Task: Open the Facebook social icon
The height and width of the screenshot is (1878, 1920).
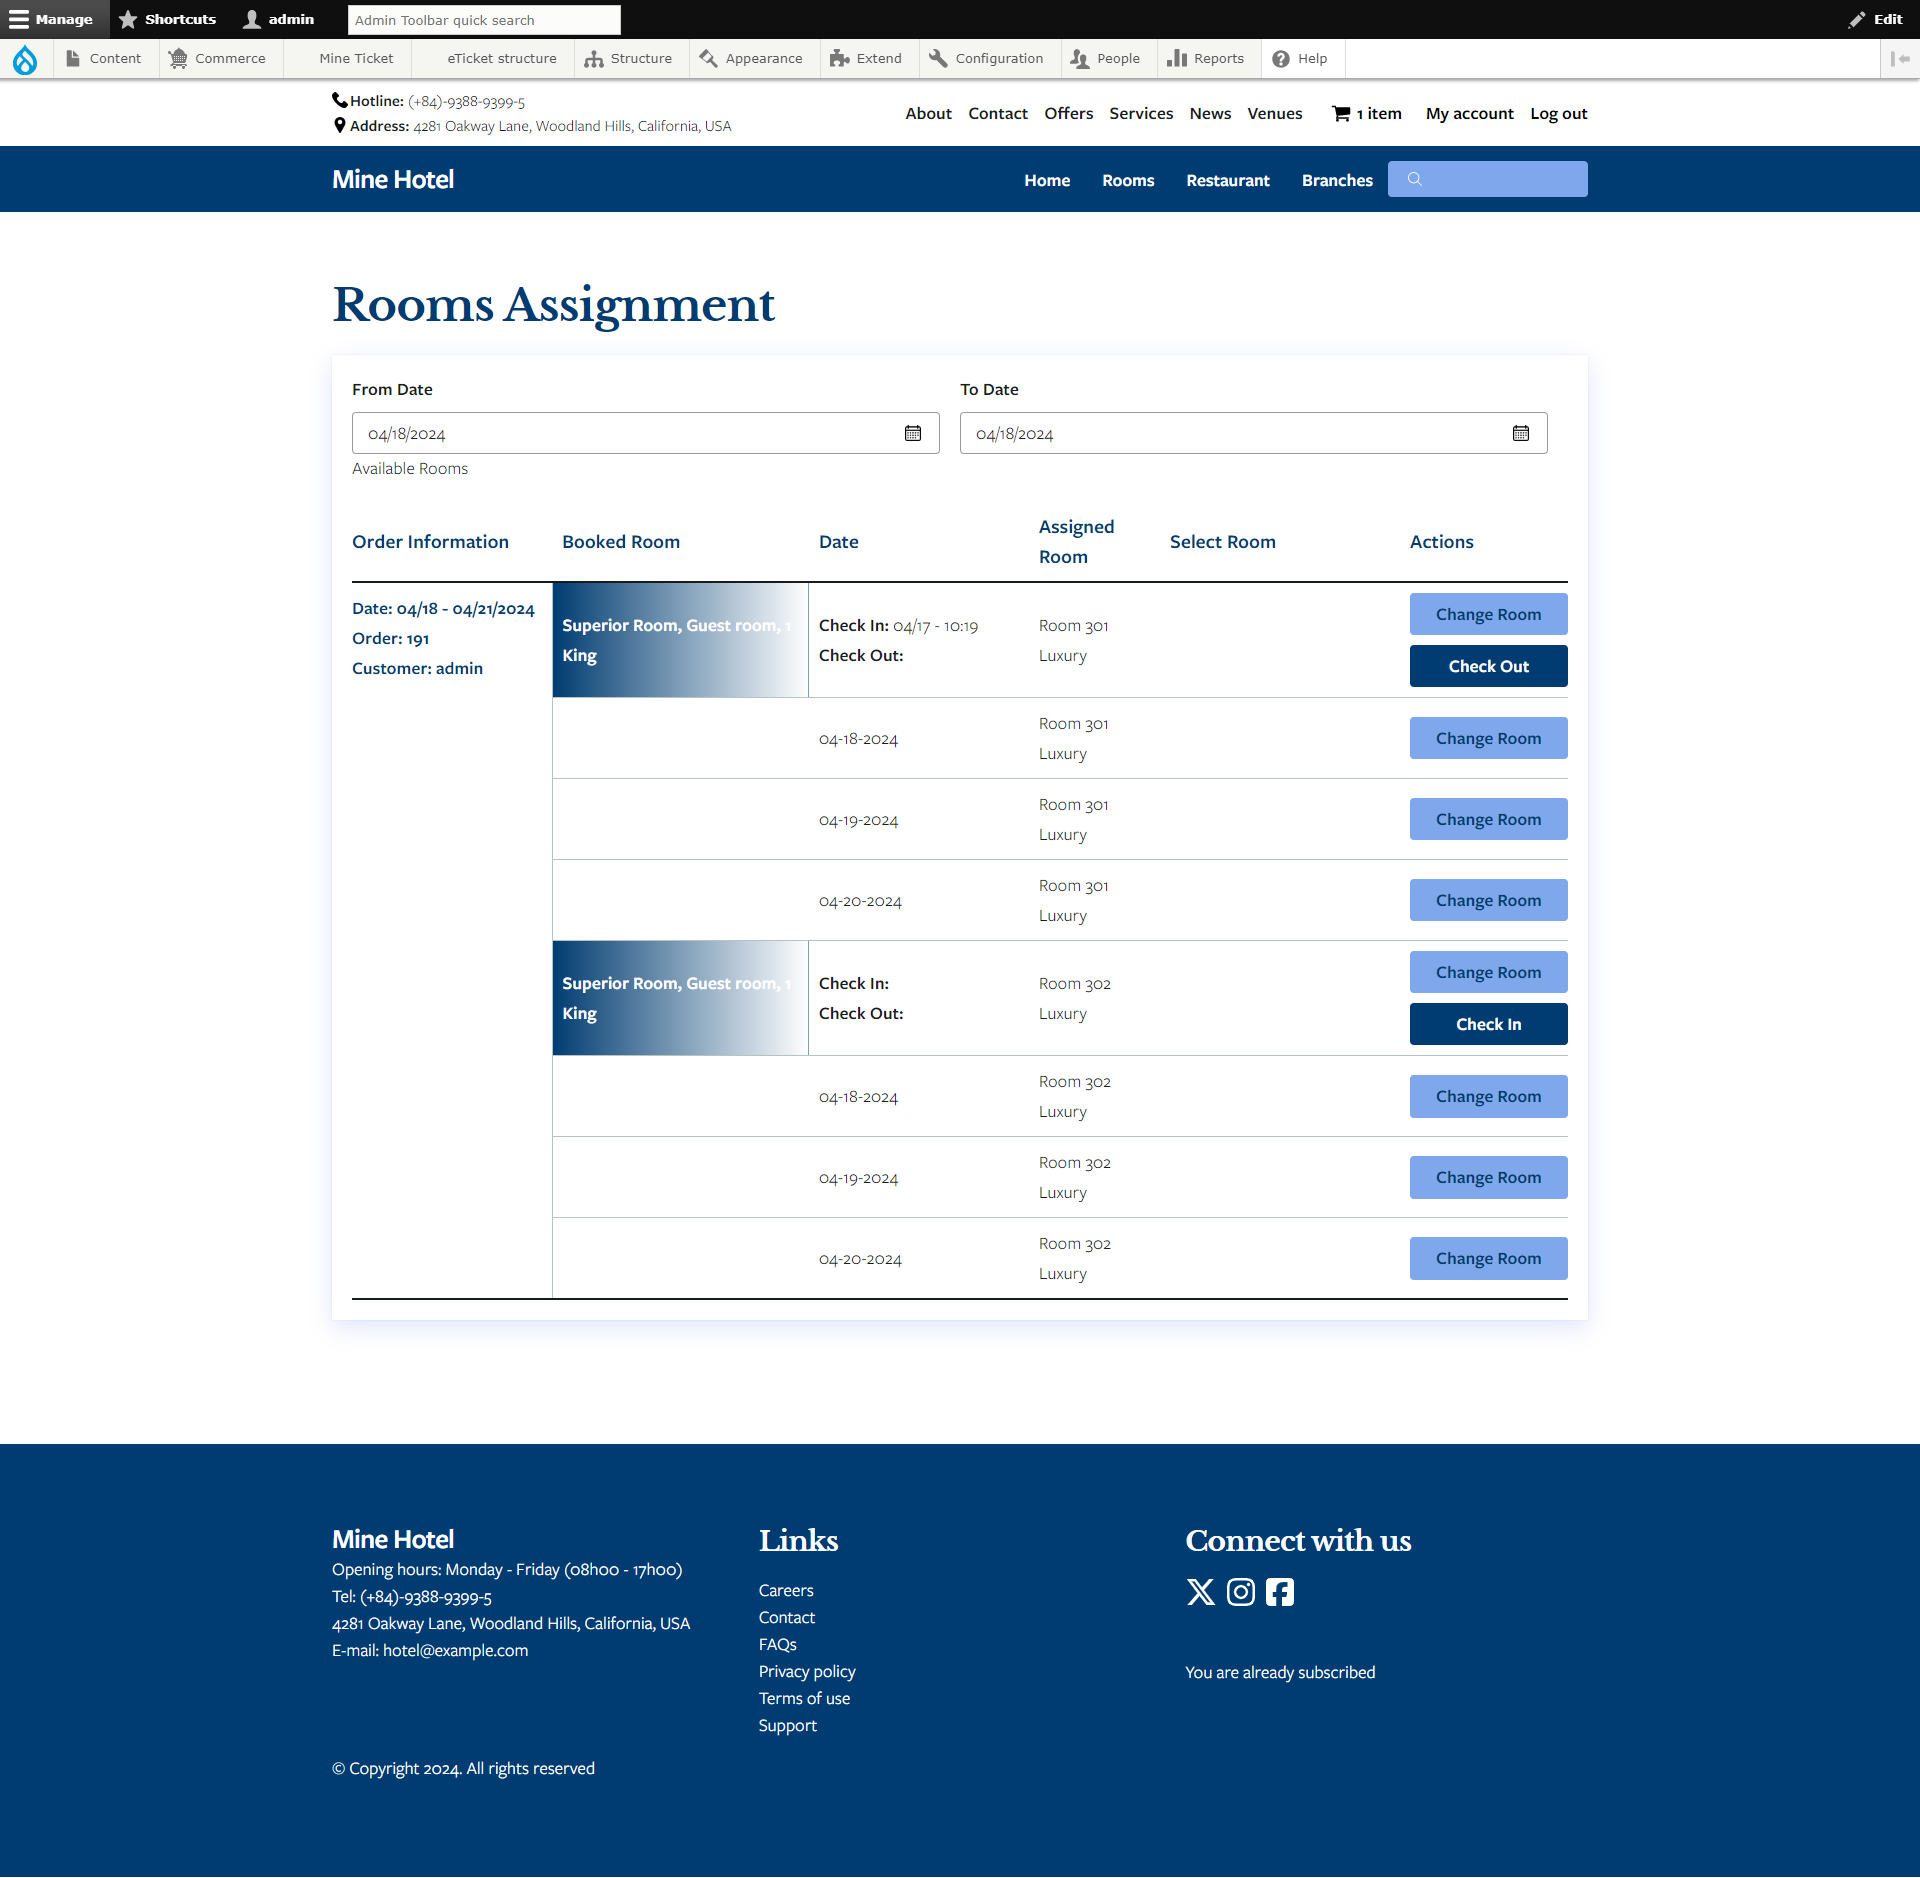Action: click(x=1279, y=1592)
